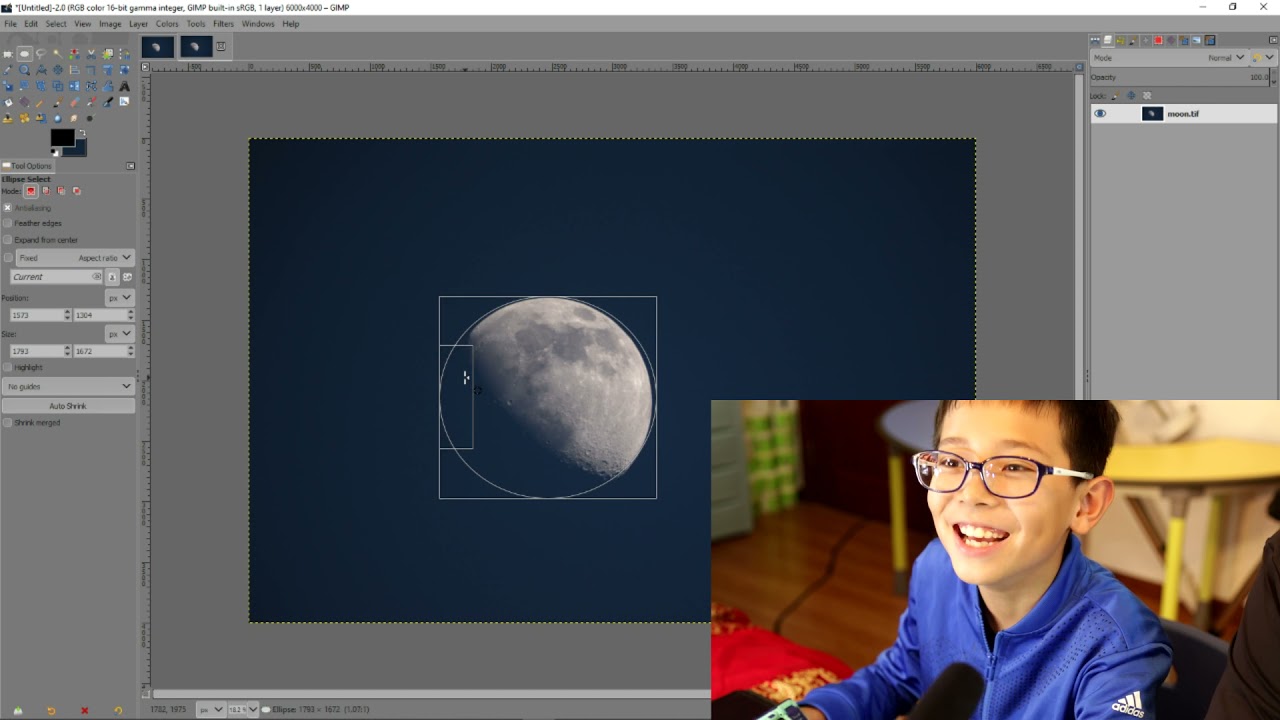The width and height of the screenshot is (1280, 720).
Task: Set selection mode to Subtract from selection
Action: pos(61,190)
